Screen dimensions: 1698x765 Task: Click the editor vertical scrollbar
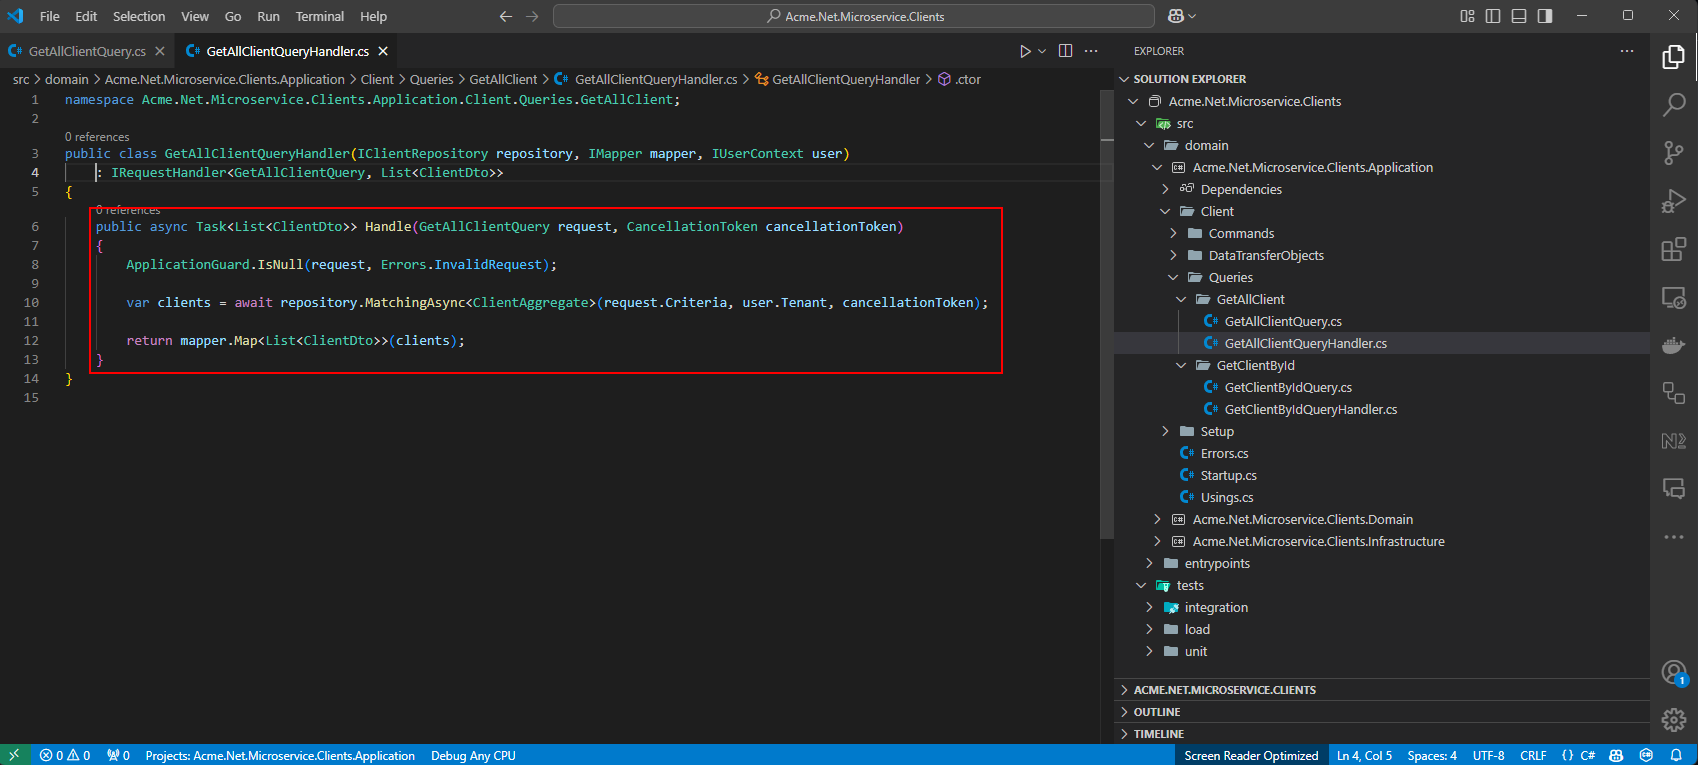(x=1106, y=315)
